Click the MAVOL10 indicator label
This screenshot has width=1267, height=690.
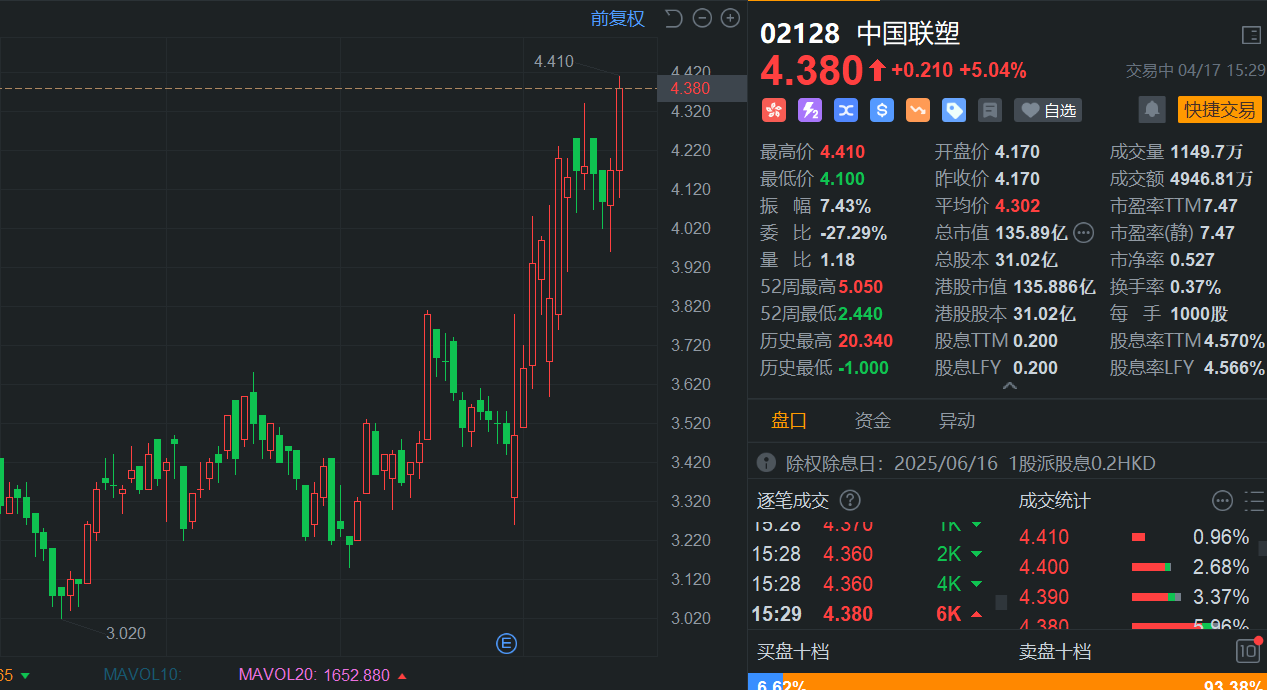[142, 675]
